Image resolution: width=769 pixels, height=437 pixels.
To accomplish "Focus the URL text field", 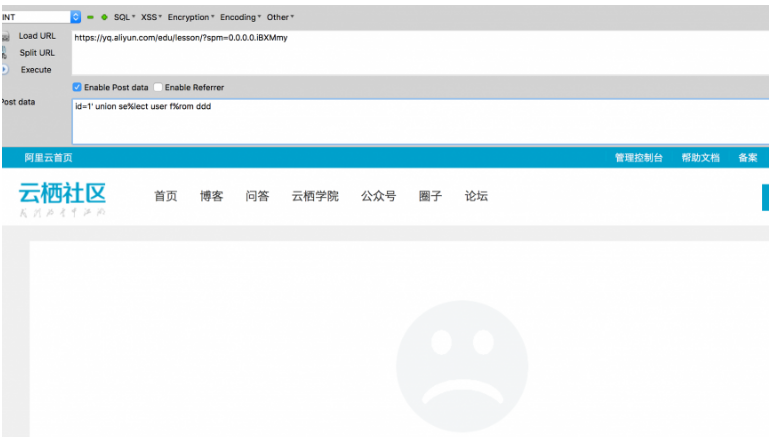I will click(x=420, y=53).
